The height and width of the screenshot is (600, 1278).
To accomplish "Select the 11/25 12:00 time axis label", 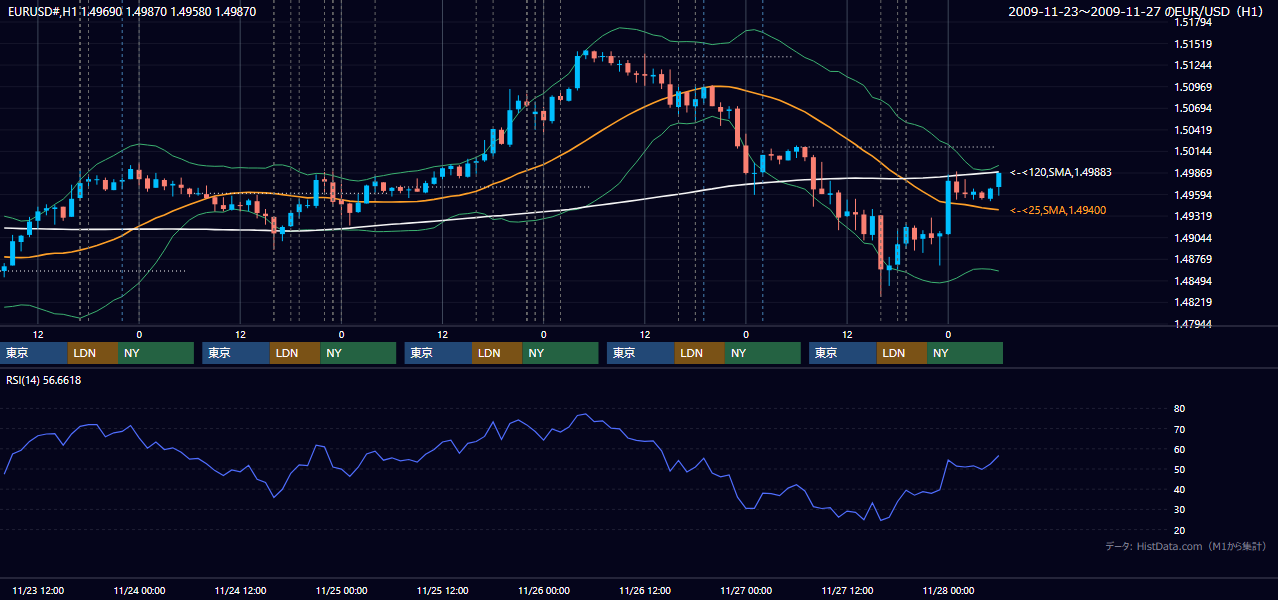I will (443, 591).
